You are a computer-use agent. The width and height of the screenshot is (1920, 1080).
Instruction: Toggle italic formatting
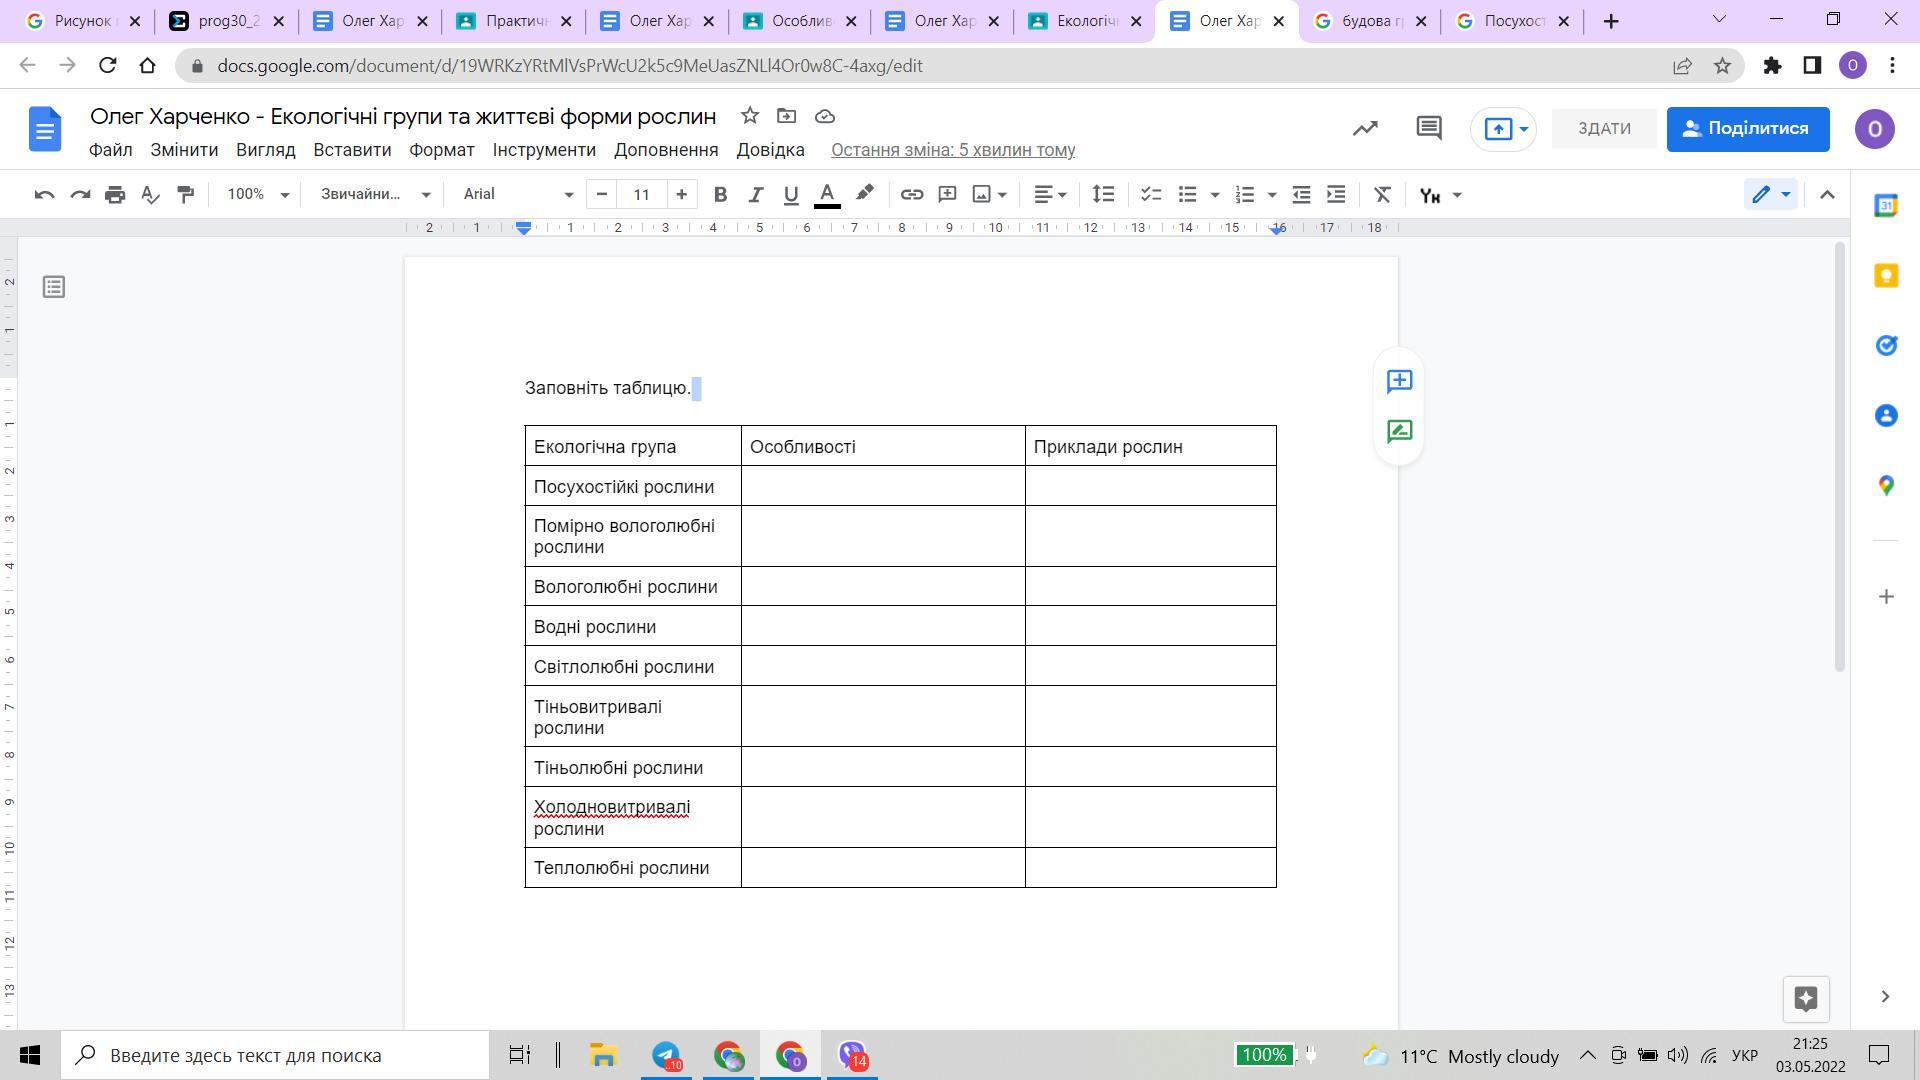click(x=755, y=195)
